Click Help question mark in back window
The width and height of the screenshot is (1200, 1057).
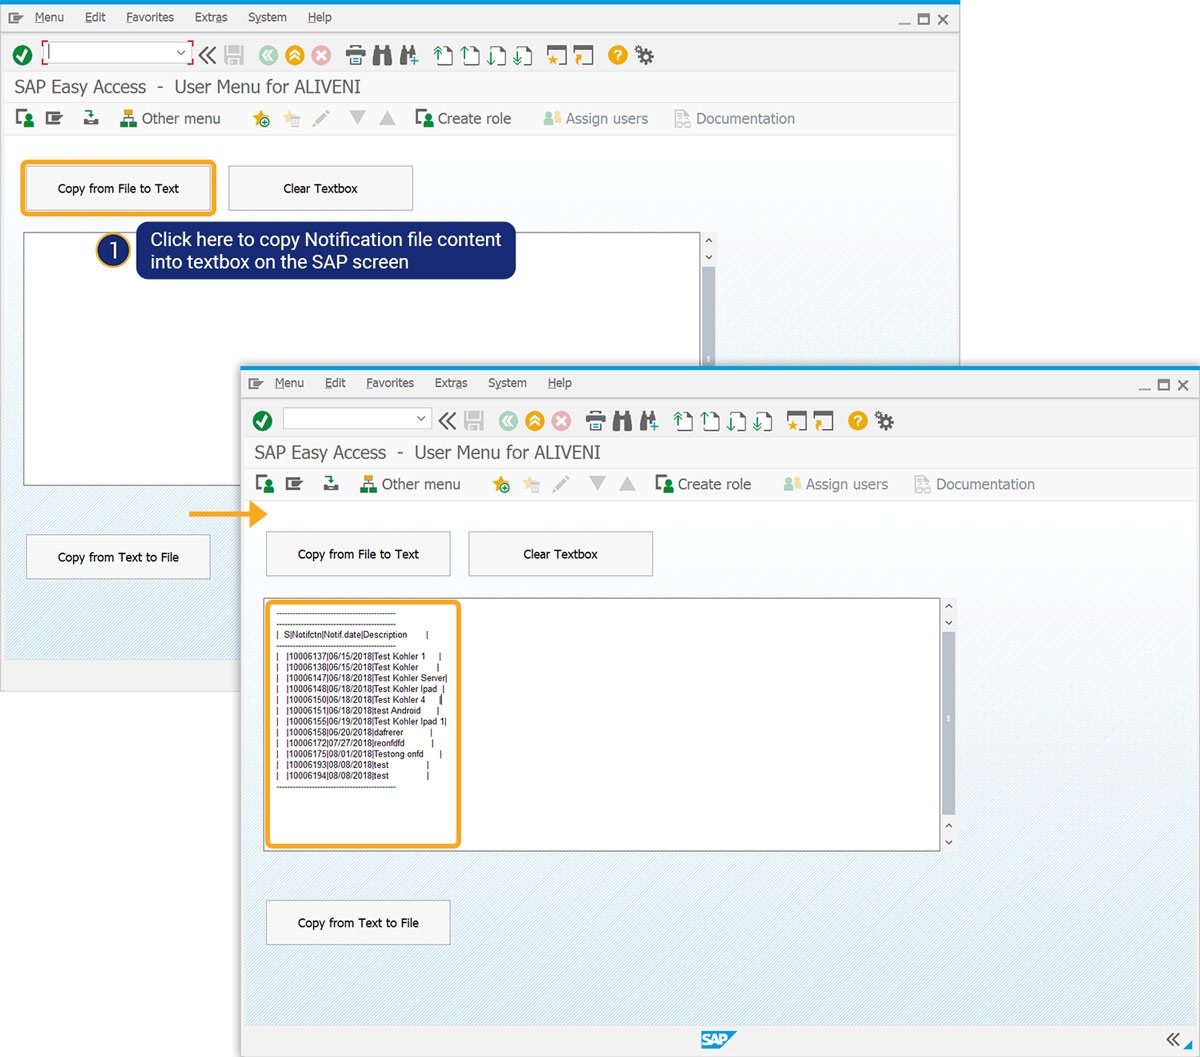[617, 56]
